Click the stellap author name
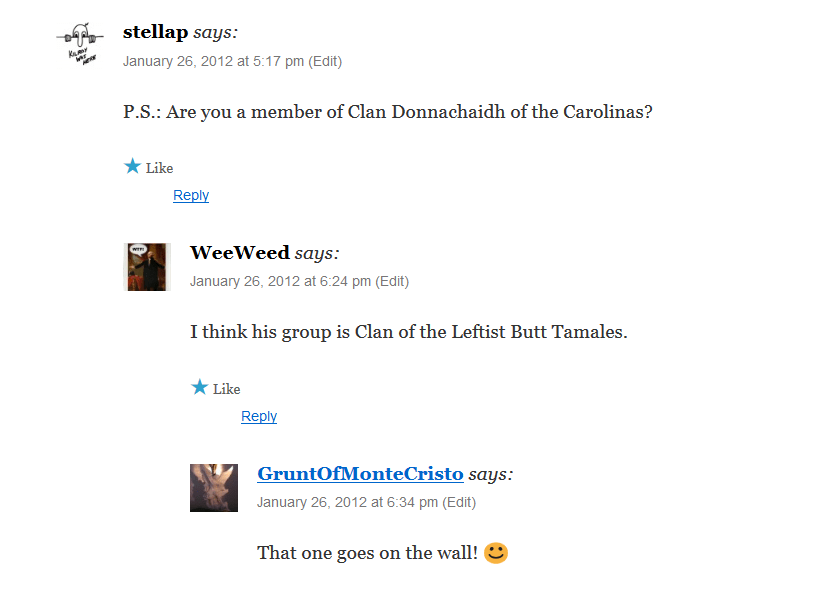827x596 pixels. pyautogui.click(x=155, y=32)
